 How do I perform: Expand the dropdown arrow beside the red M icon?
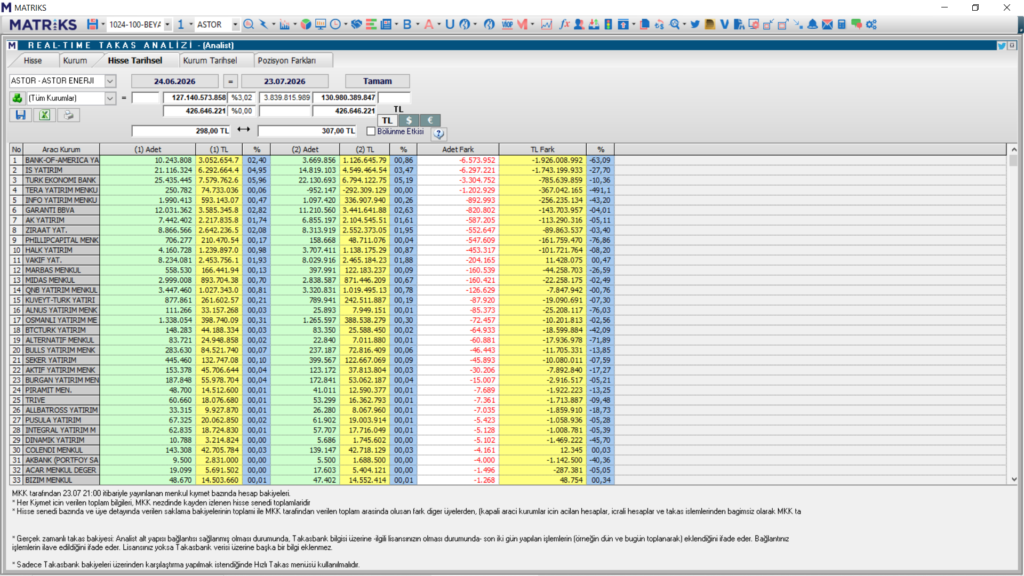[532, 25]
